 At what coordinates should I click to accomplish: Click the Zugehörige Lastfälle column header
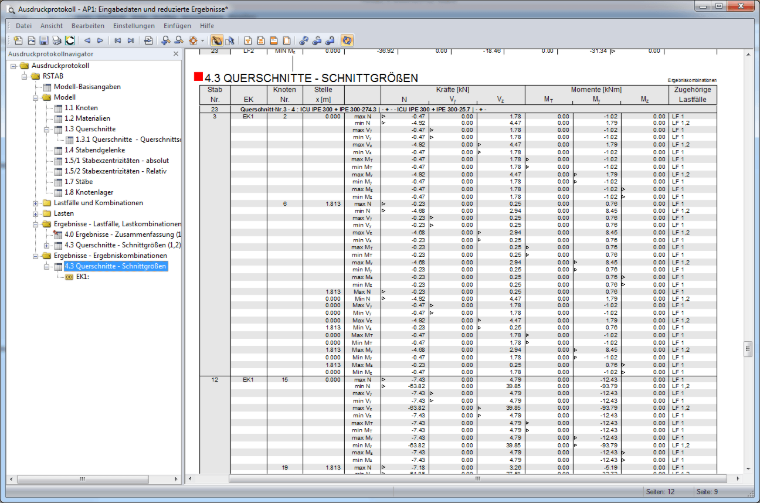[x=693, y=94]
